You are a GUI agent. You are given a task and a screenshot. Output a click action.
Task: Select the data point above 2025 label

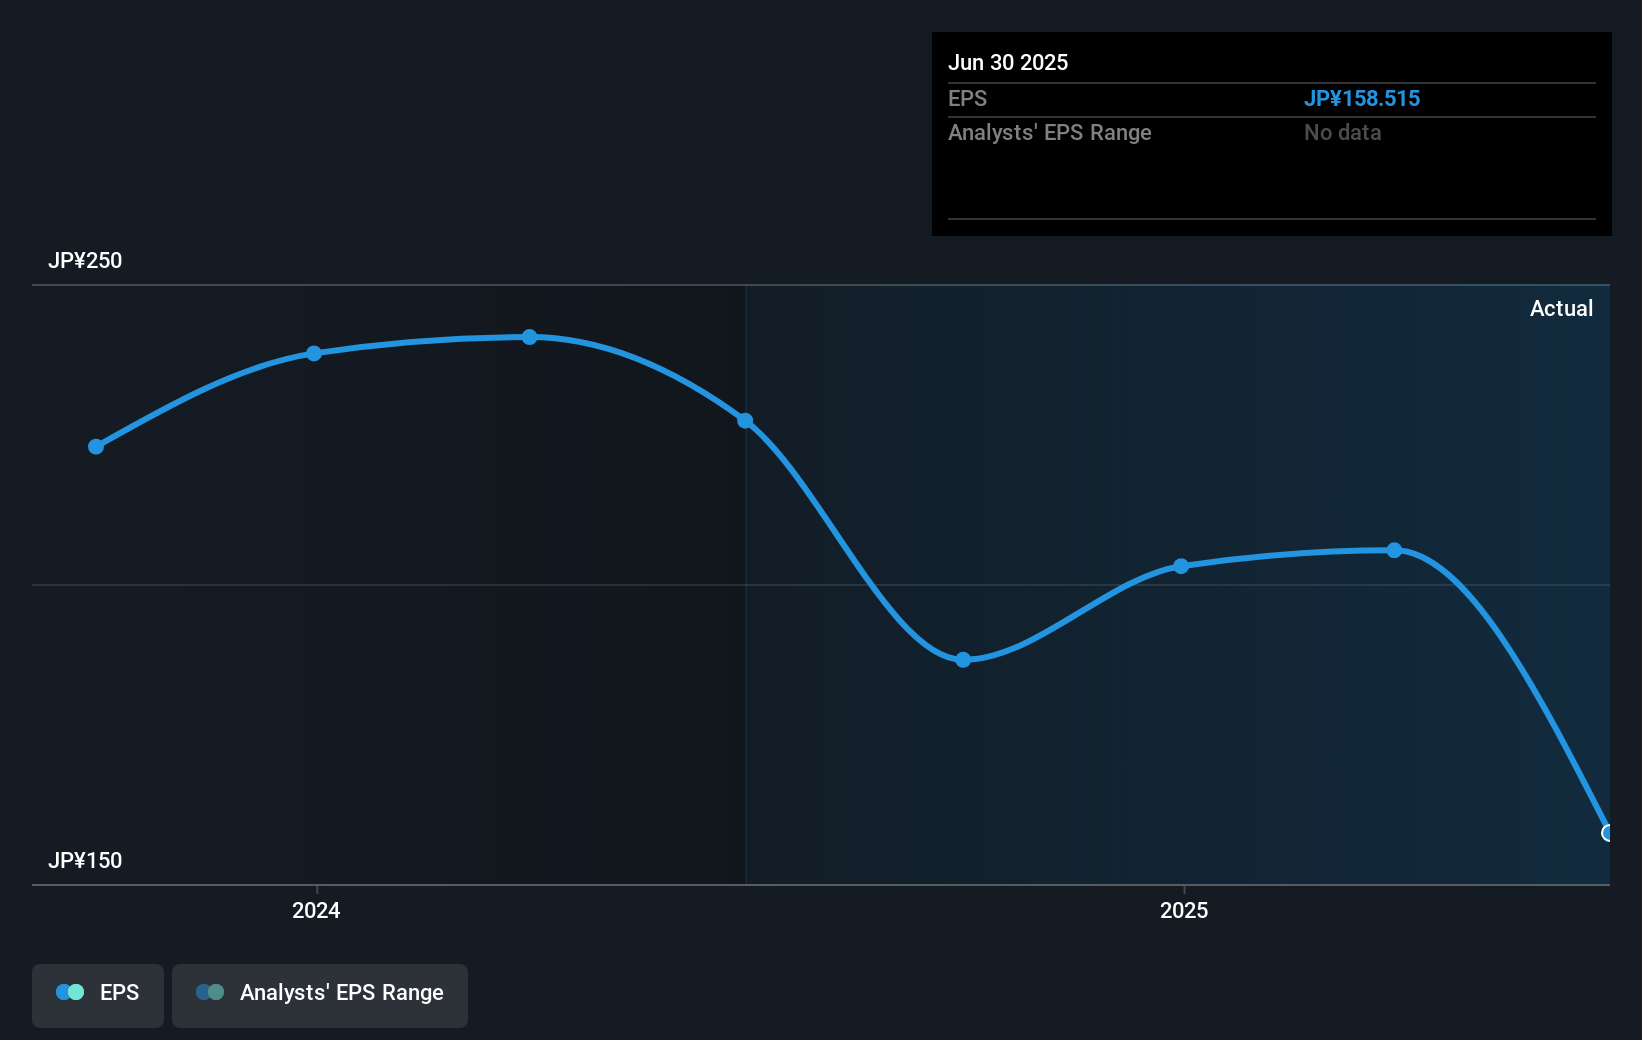pyautogui.click(x=1182, y=566)
